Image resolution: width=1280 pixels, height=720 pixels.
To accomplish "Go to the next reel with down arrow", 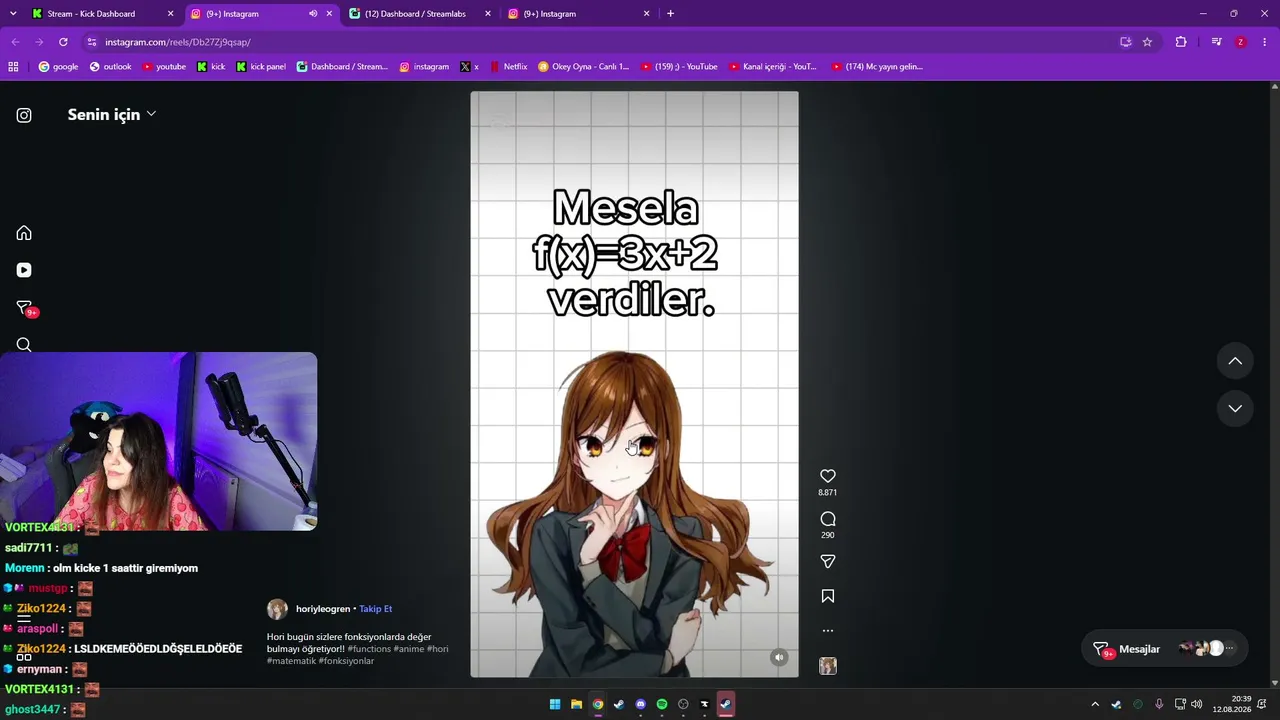I will pos(1235,408).
